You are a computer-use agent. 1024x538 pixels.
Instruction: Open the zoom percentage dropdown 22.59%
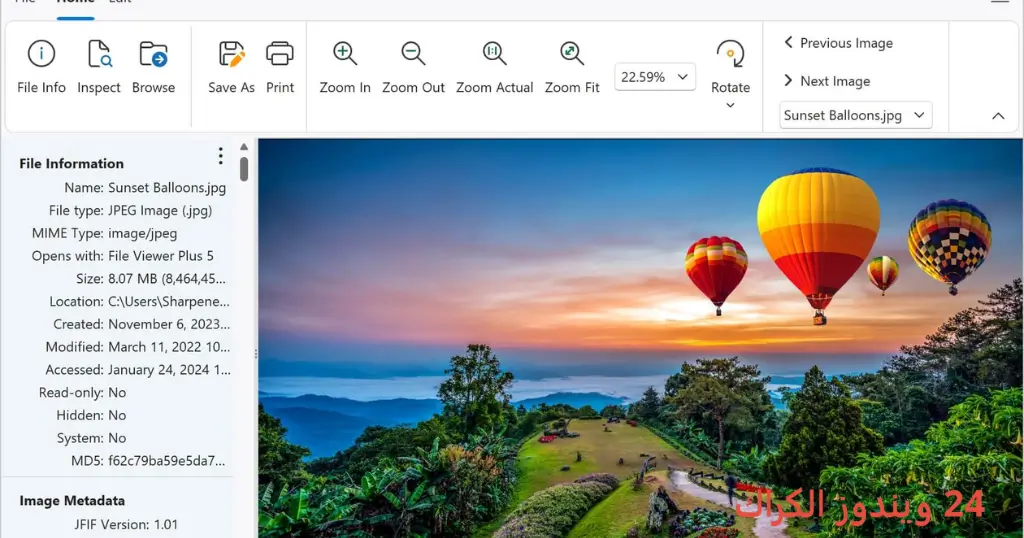coord(655,77)
